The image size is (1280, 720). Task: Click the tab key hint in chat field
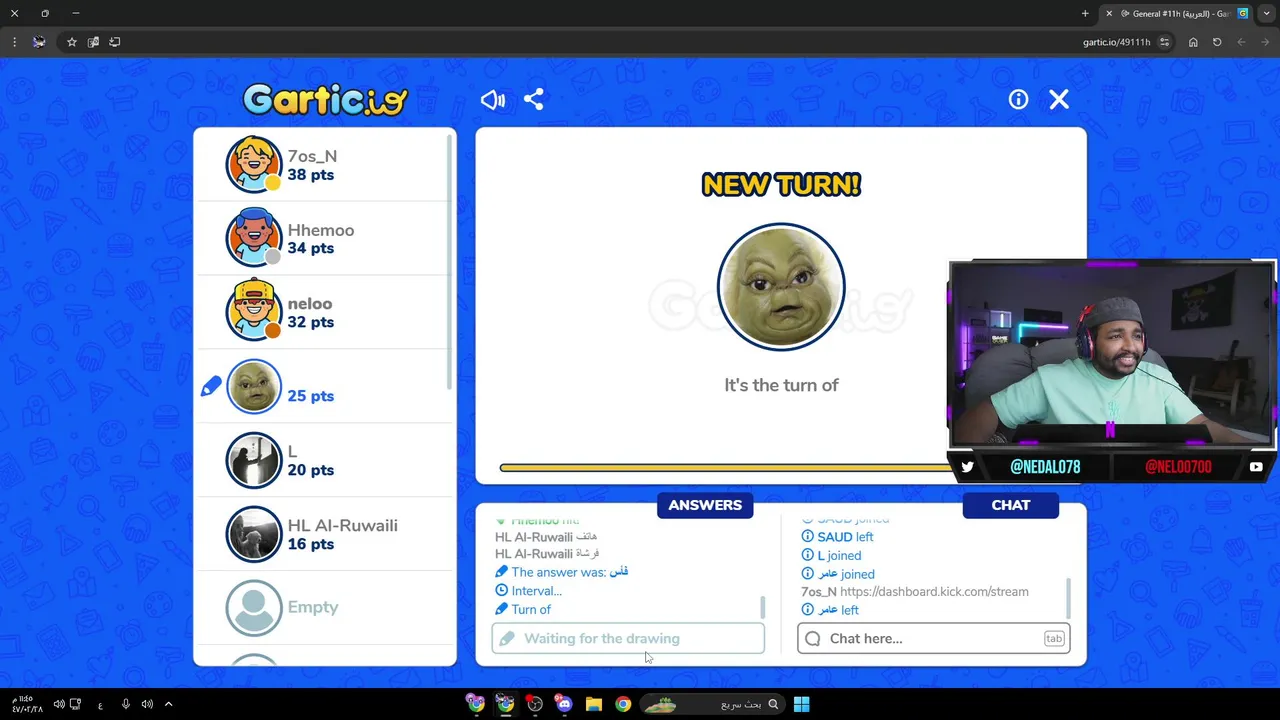1054,638
